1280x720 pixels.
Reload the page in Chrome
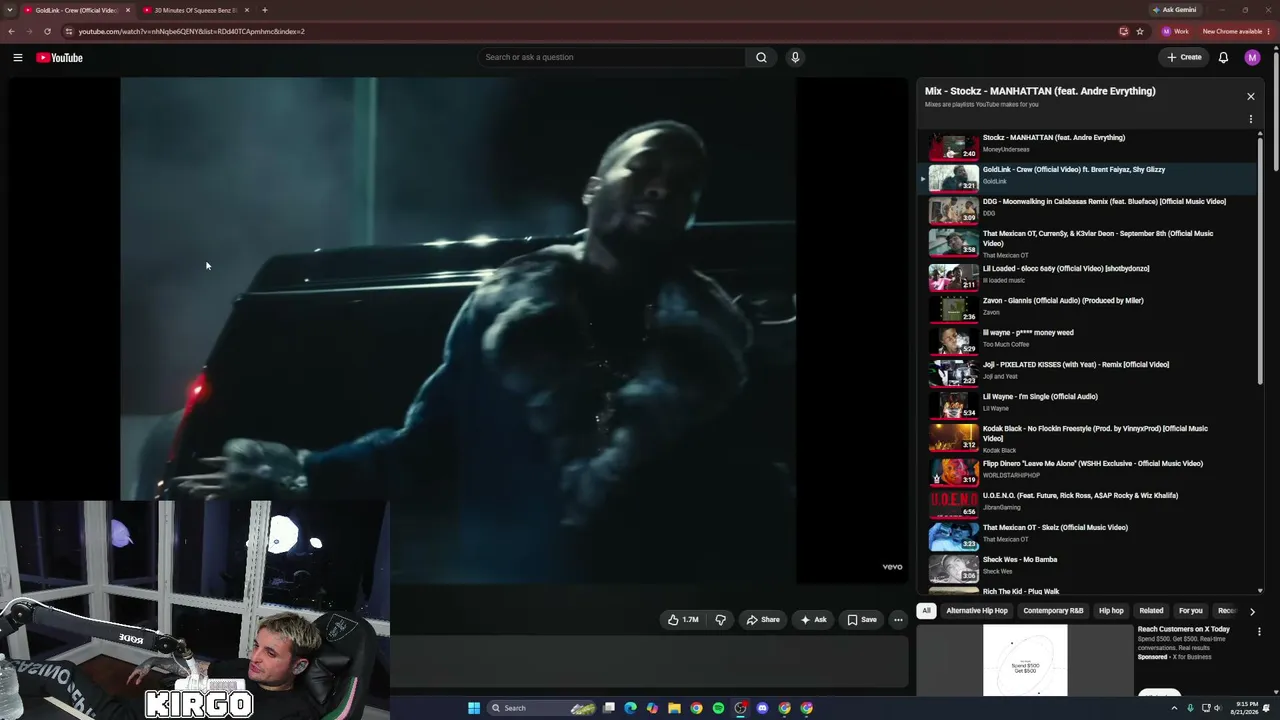coord(47,31)
